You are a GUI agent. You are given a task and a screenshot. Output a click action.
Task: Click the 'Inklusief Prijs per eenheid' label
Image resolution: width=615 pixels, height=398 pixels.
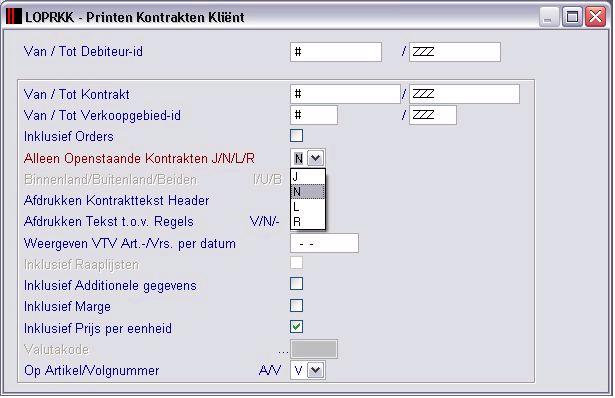(98, 328)
